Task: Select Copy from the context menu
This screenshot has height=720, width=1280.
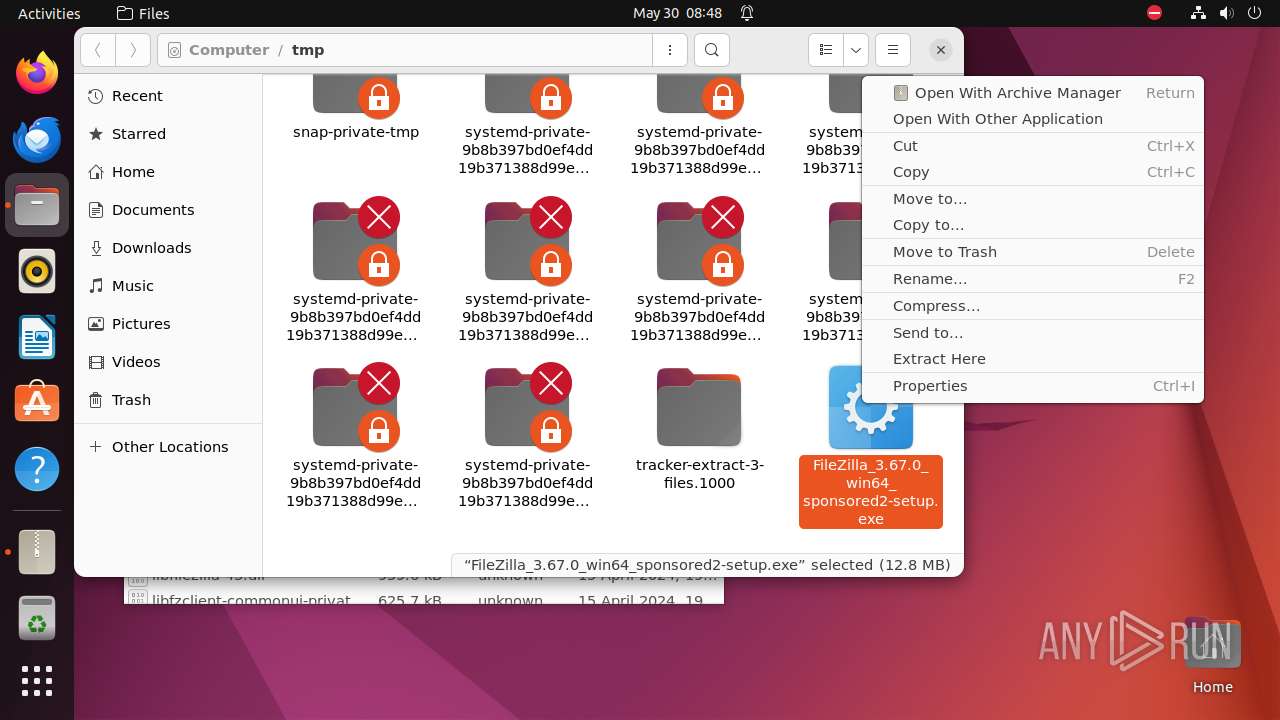Action: [x=1033, y=172]
